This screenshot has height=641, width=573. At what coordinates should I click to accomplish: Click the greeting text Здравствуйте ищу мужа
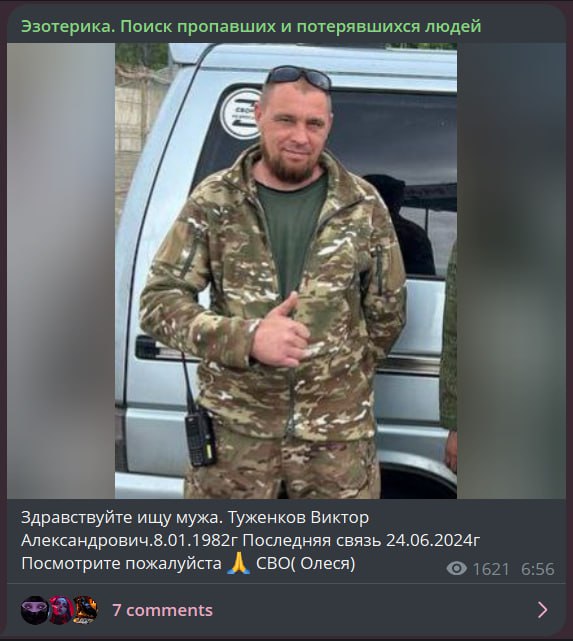tap(122, 518)
